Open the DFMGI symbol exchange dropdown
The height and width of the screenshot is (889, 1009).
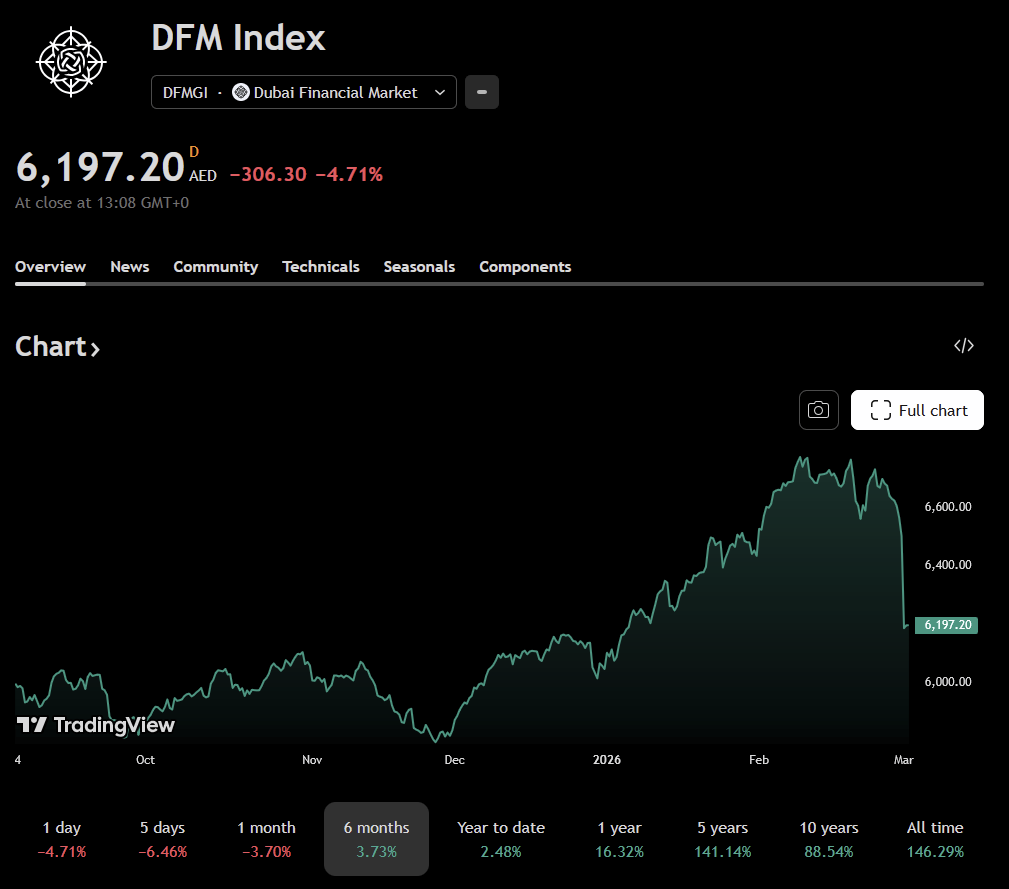pyautogui.click(x=304, y=92)
